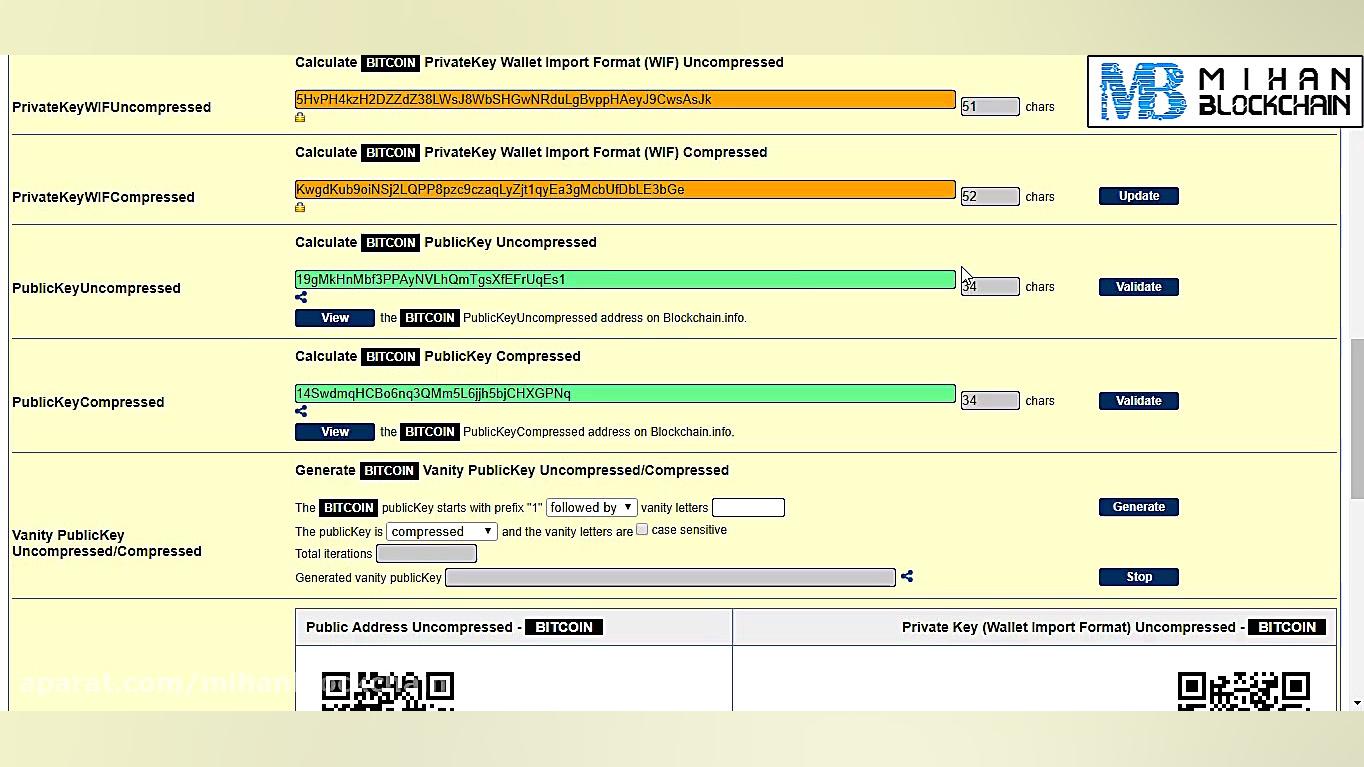This screenshot has width=1364, height=767.
Task: Click the PublicKey Uncompressed green address field
Action: [x=625, y=279]
